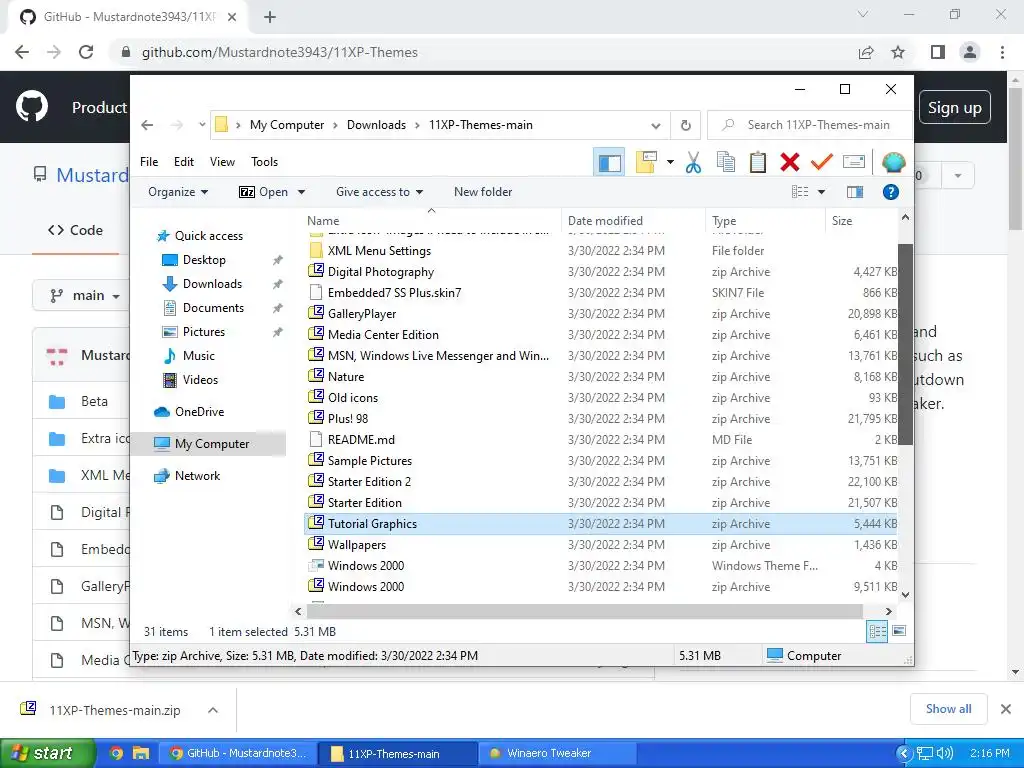Click the Cut scissors icon in Explorer toolbar

694,162
